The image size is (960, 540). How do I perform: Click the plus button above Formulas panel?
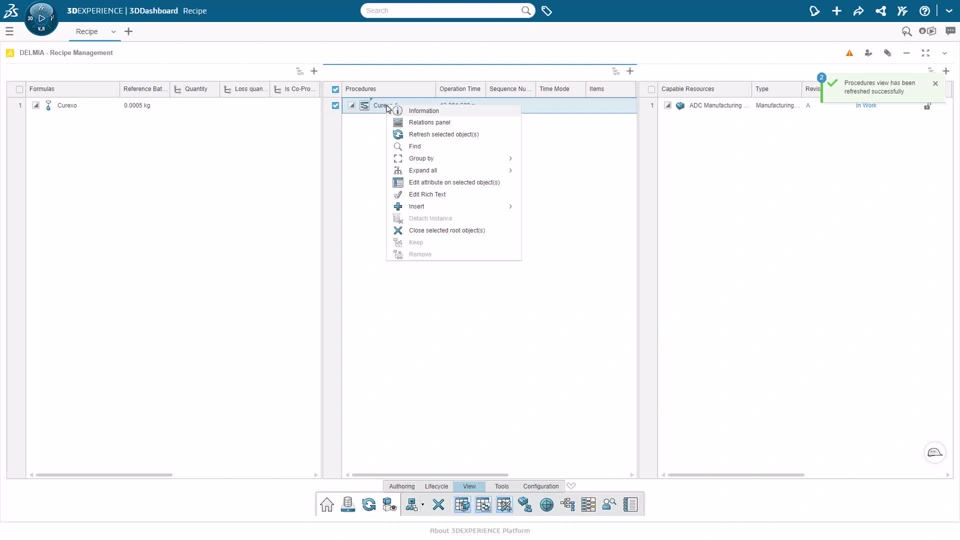[314, 71]
